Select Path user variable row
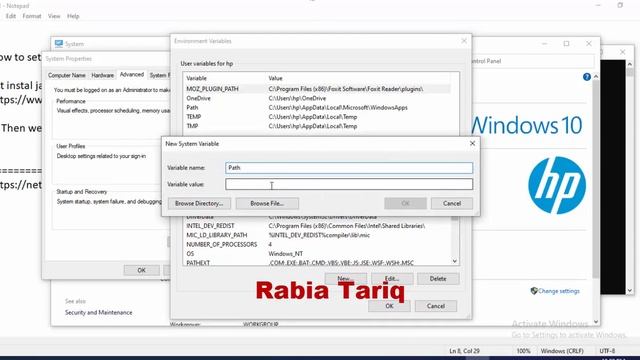 318,108
